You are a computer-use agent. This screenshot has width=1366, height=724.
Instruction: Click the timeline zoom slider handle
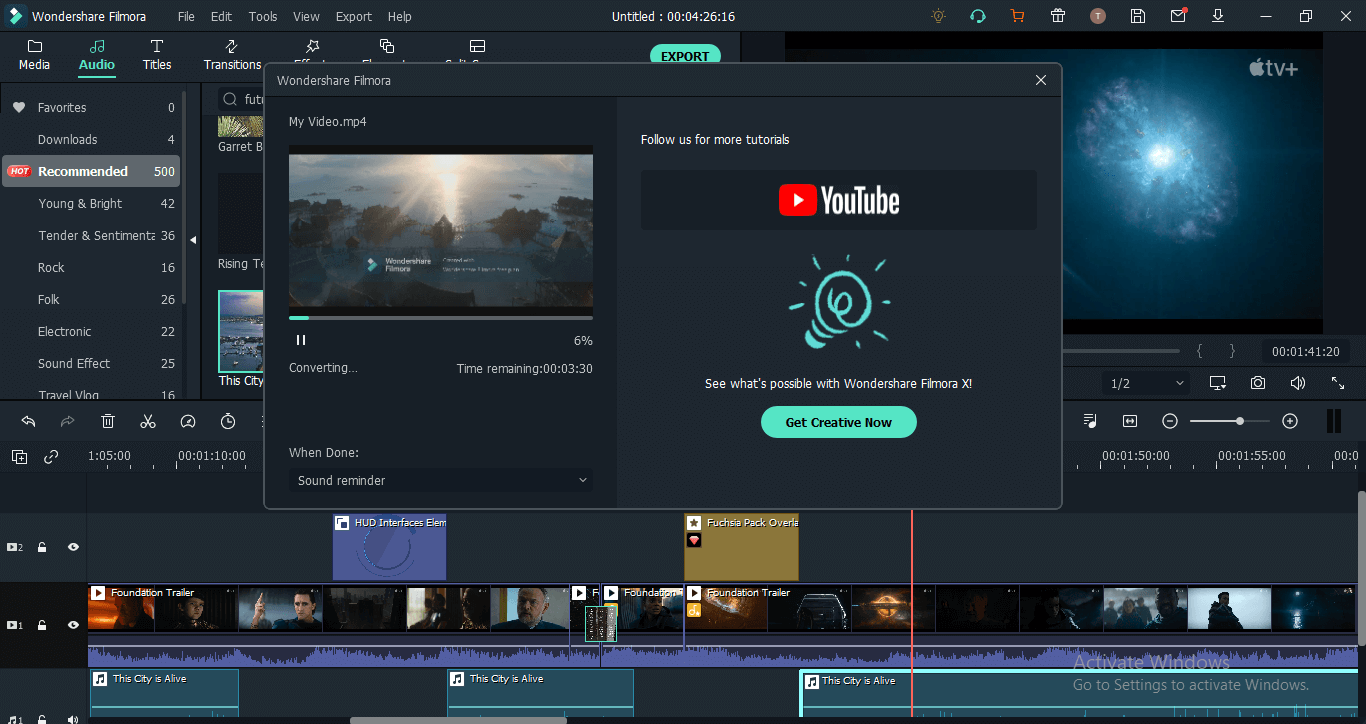click(x=1240, y=421)
